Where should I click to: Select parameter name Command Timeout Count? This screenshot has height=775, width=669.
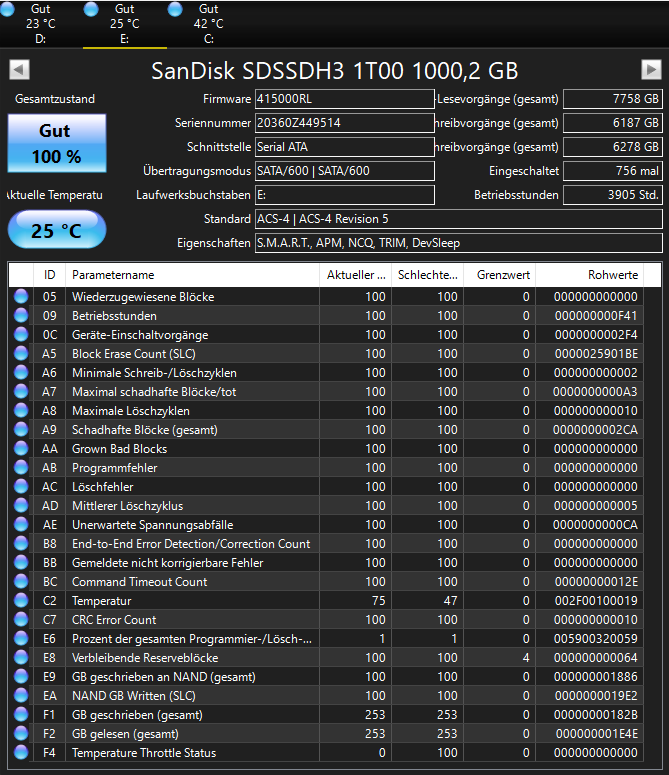[139, 582]
